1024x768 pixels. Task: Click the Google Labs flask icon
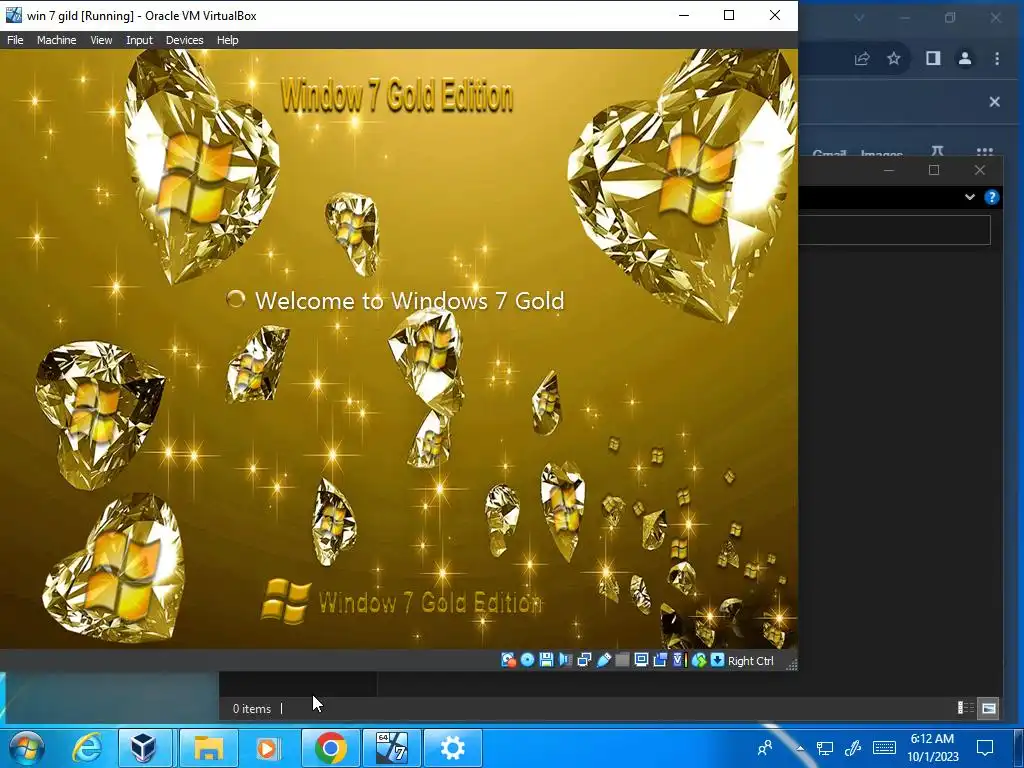[x=937, y=152]
